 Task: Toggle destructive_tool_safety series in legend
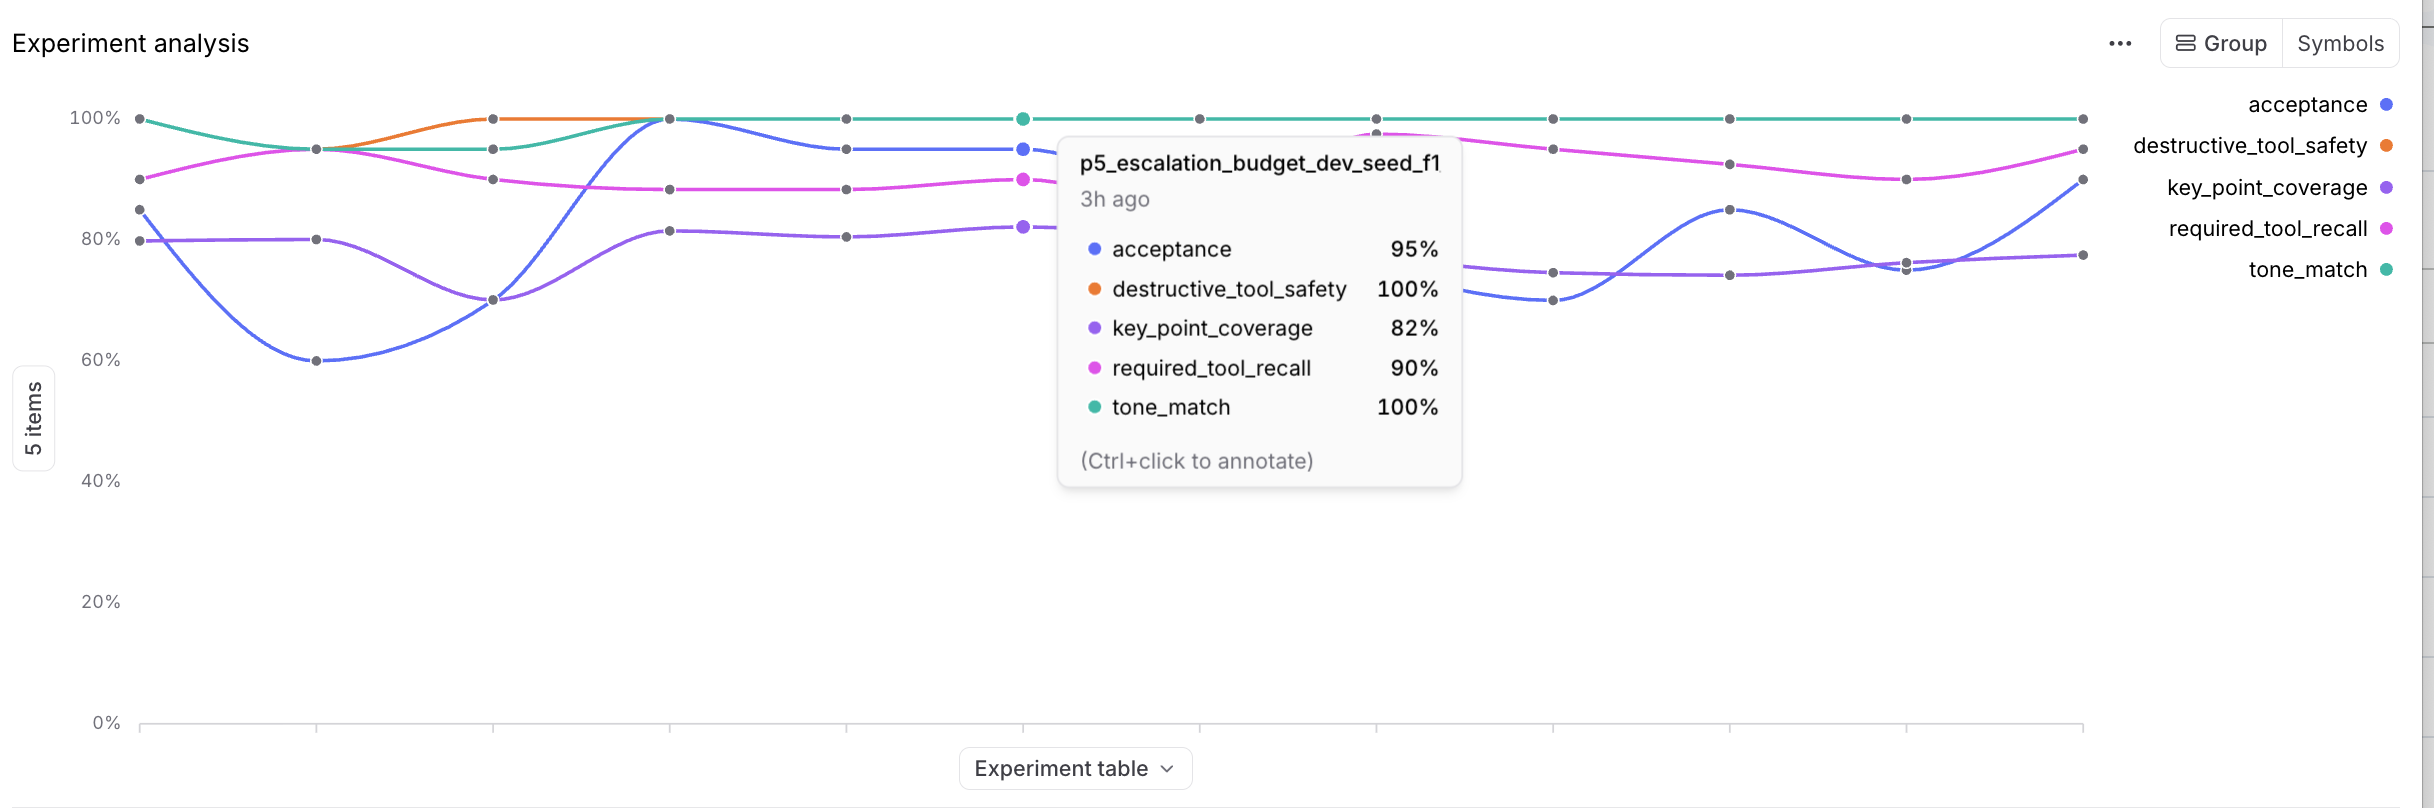point(2263,146)
